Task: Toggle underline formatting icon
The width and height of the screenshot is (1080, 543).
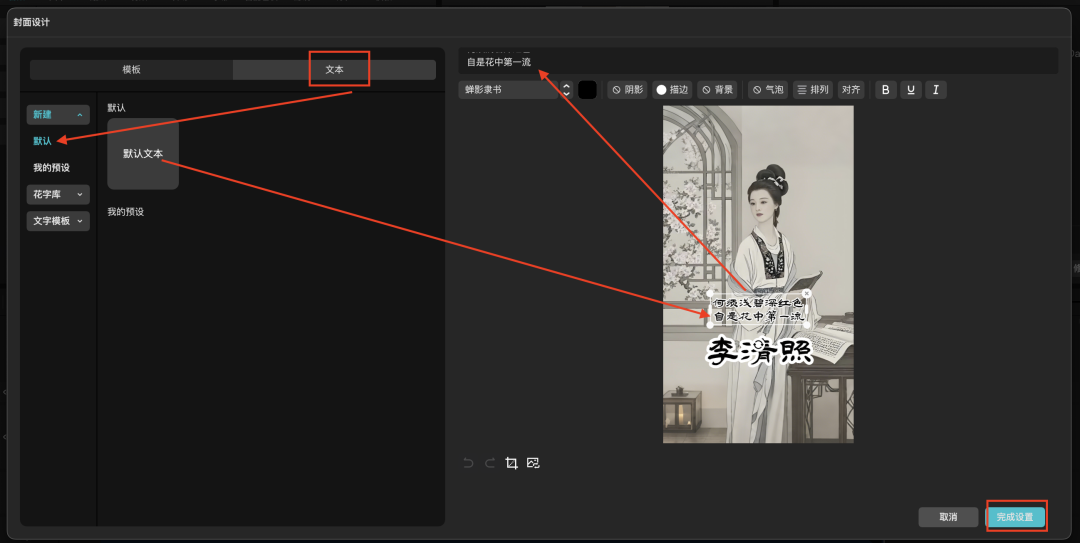Action: click(911, 90)
